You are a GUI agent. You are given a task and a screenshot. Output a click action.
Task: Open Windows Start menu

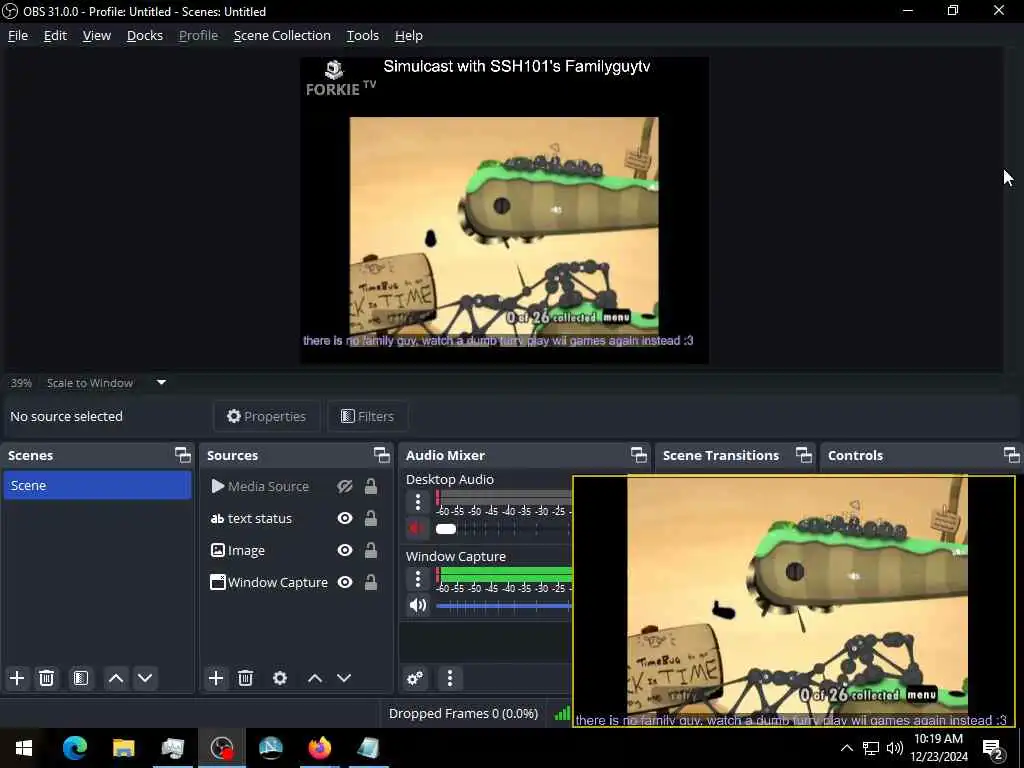(24, 748)
